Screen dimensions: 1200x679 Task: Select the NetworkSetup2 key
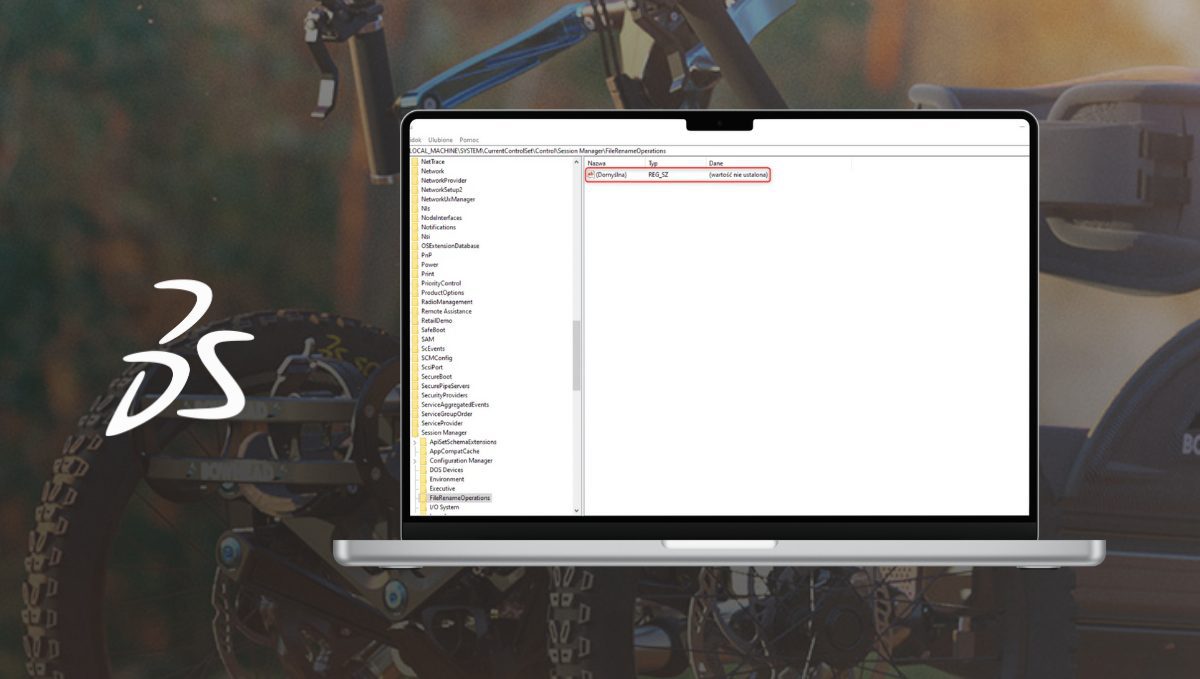[x=442, y=190]
